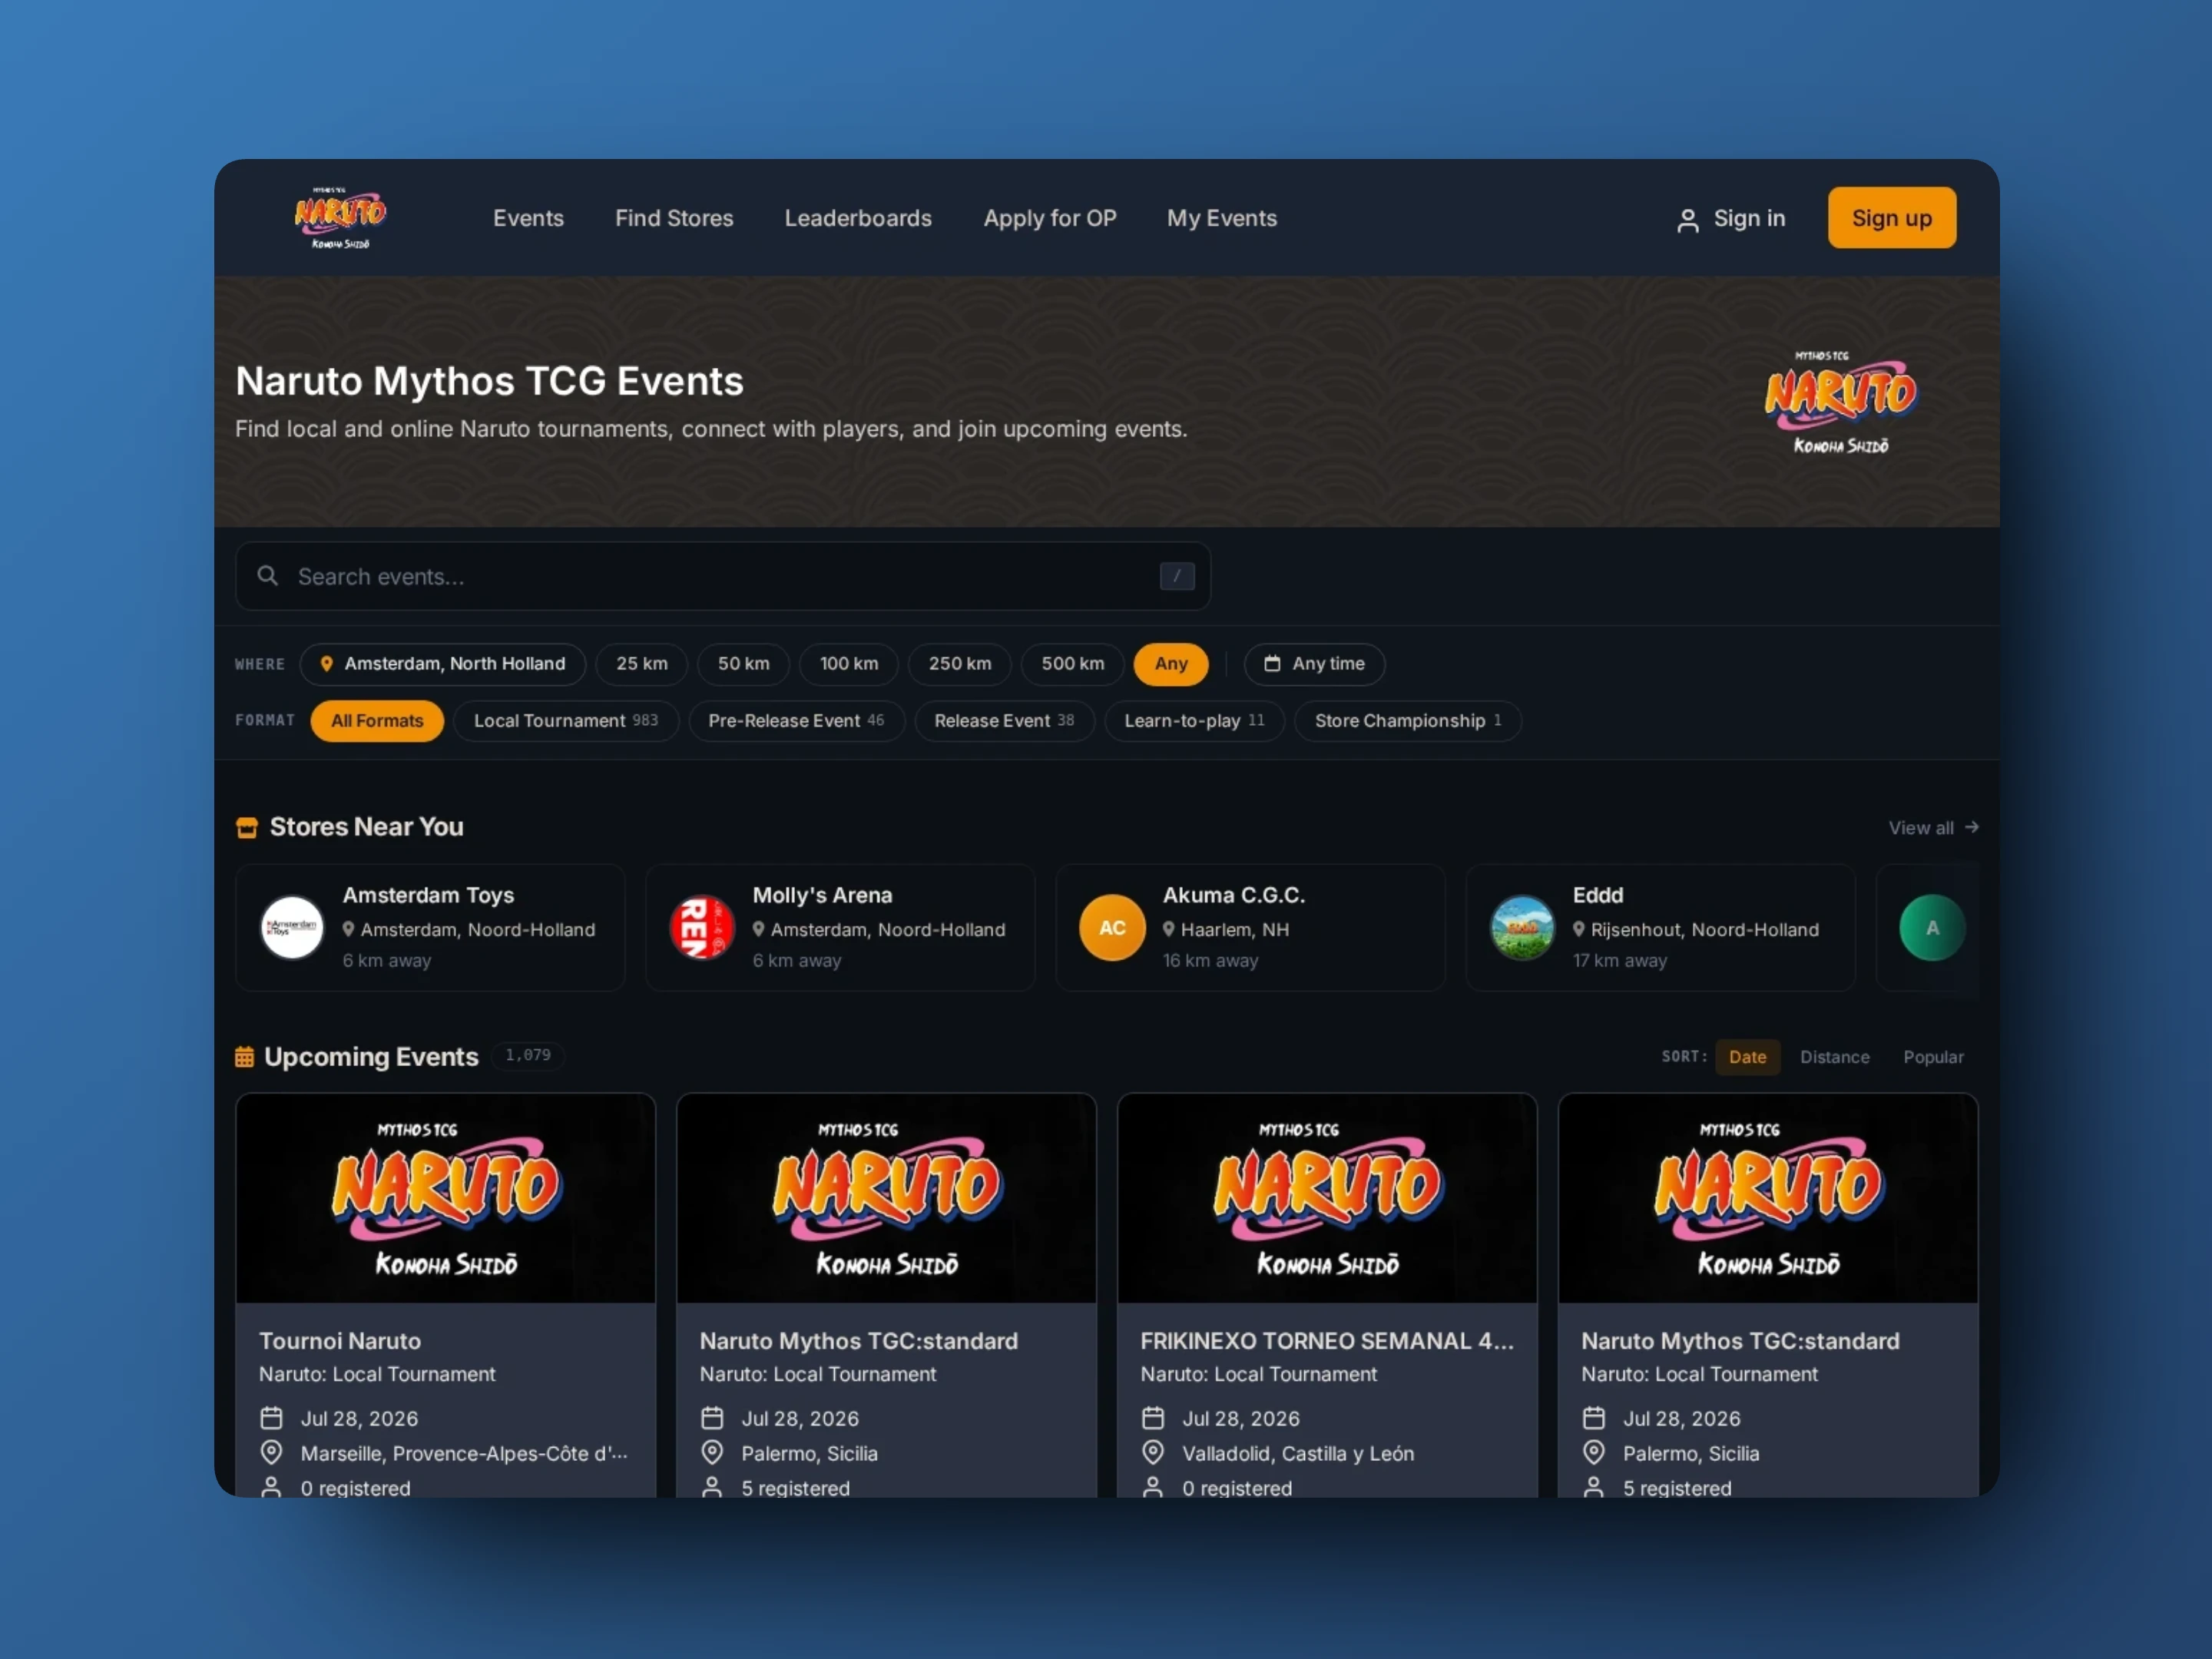Screen dimensions: 2212x1659
Task: Focus the Search events field
Action: 722,576
